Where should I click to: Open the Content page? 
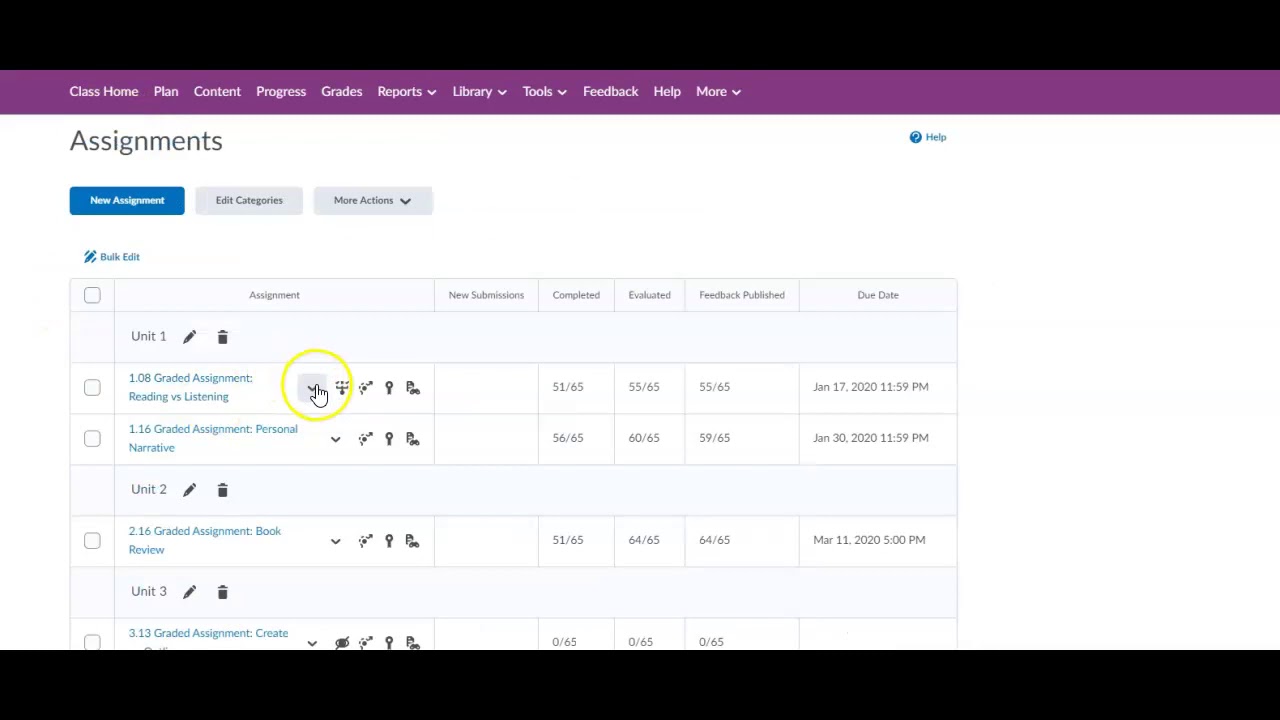(x=217, y=92)
